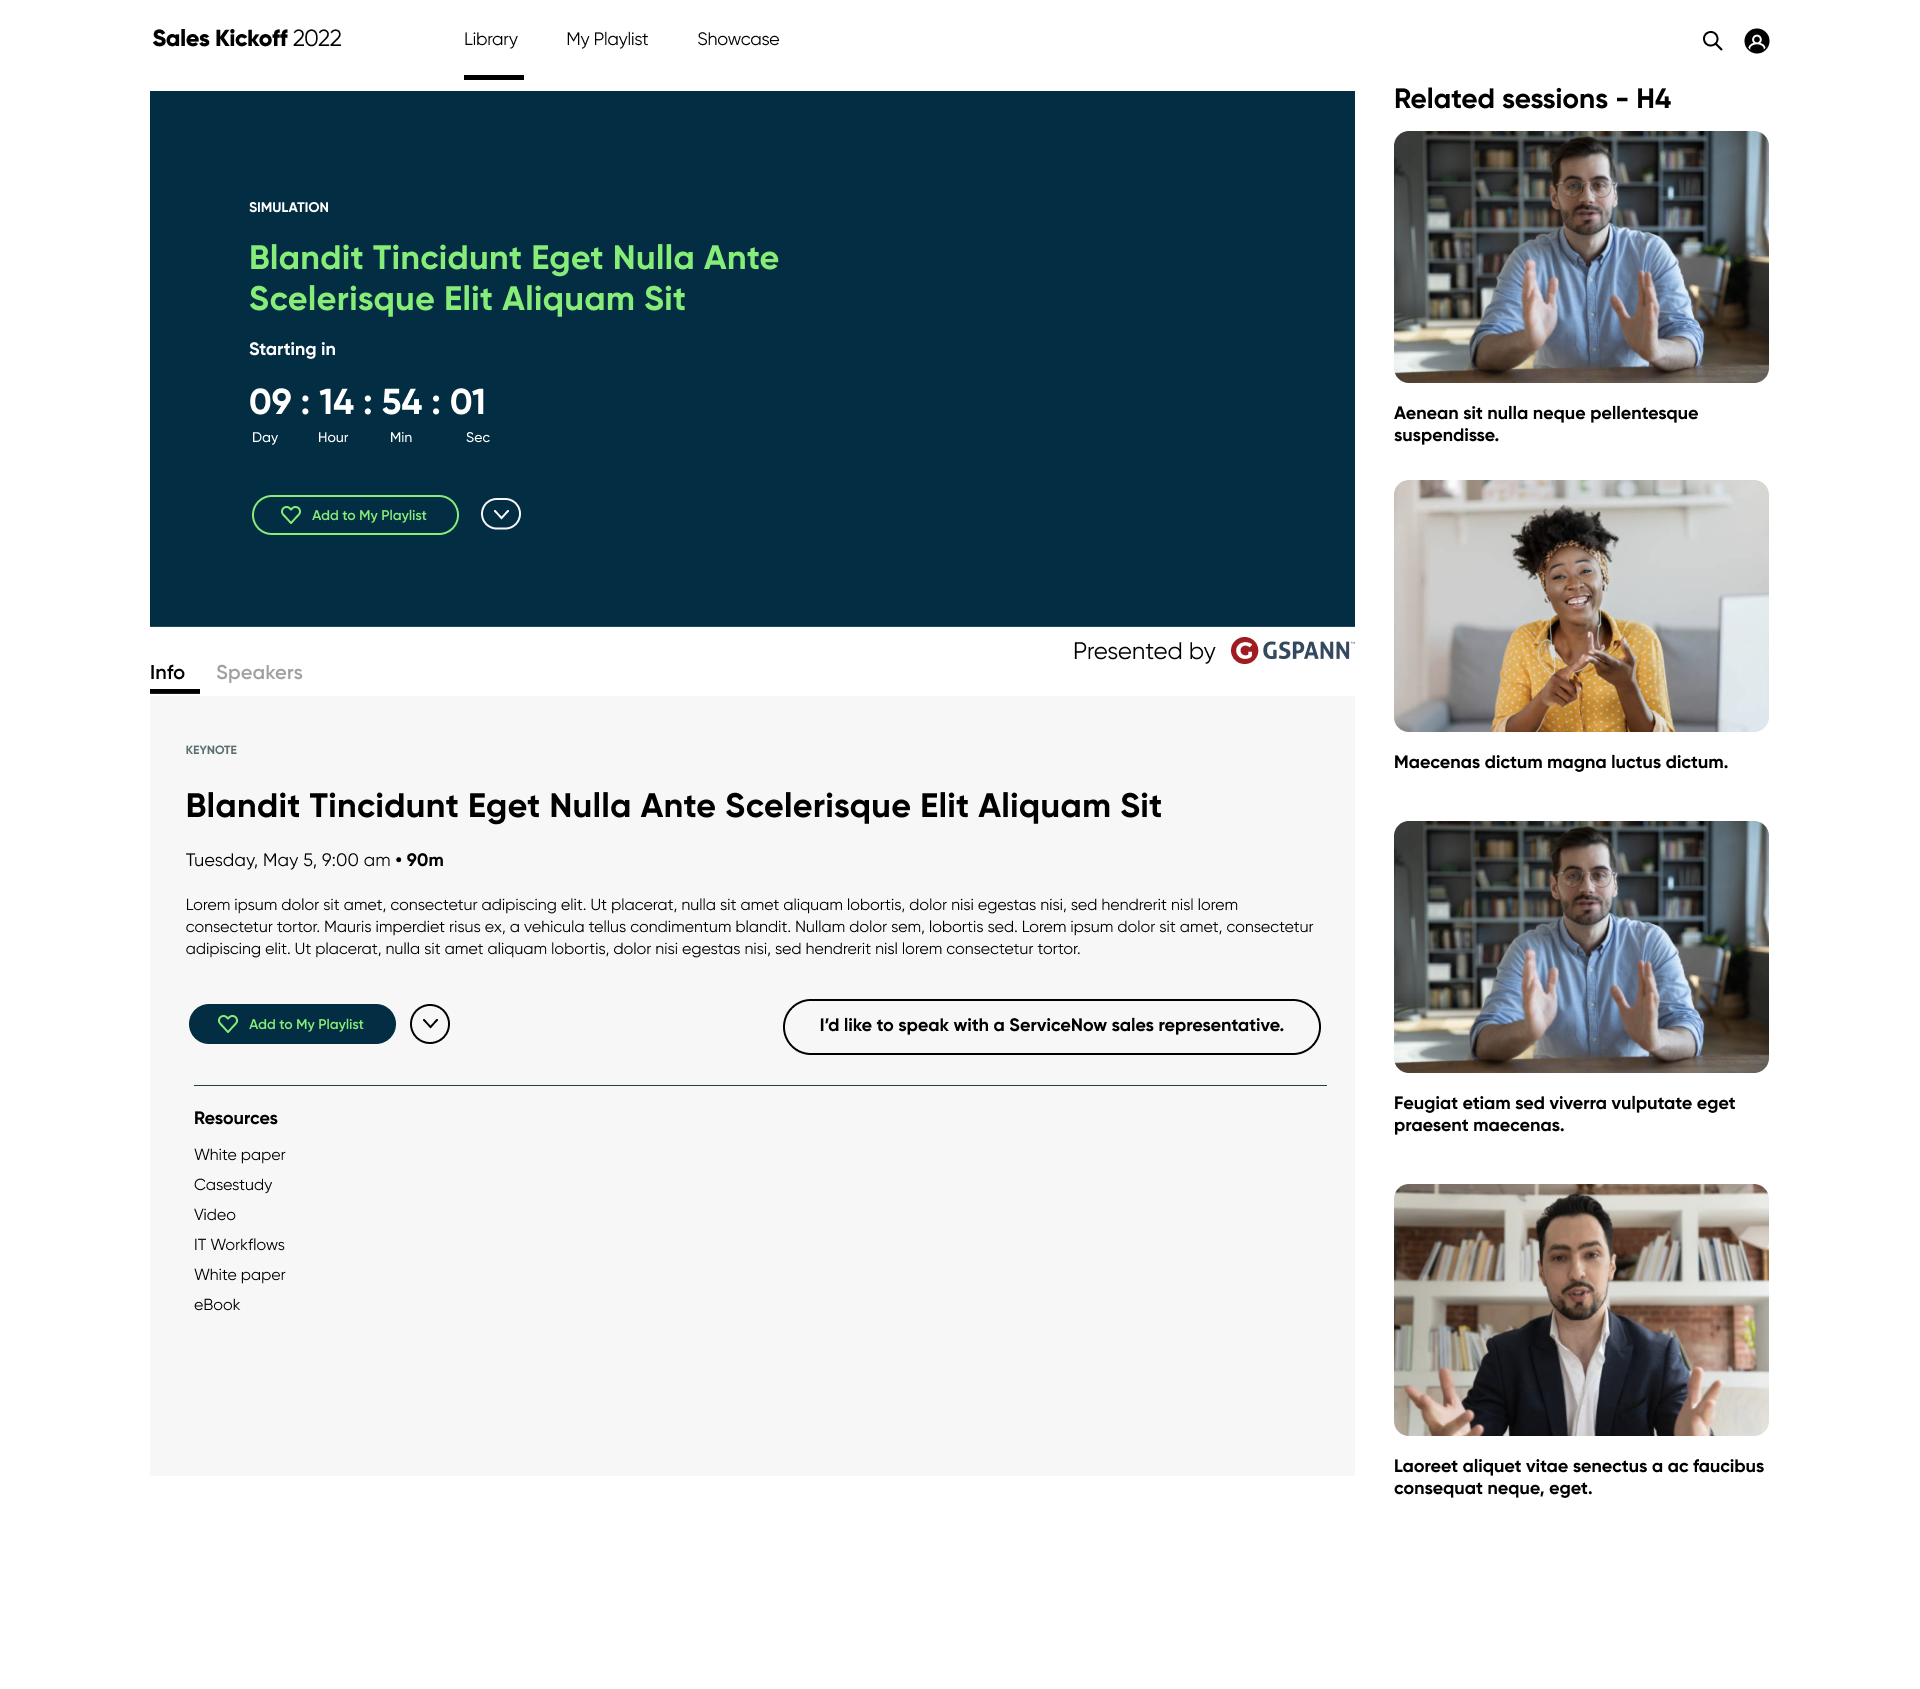Go to the My Playlist menu item
Screen dimensions: 1920x1689
[607, 39]
